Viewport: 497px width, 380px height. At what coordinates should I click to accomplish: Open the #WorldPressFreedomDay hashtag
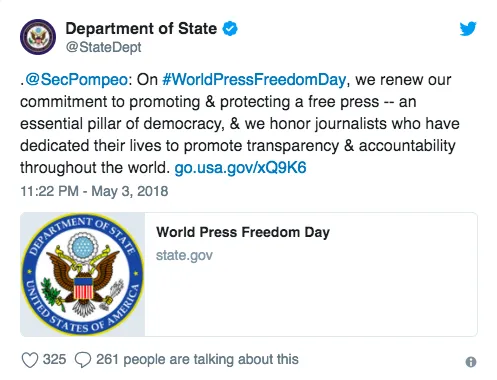(x=254, y=80)
